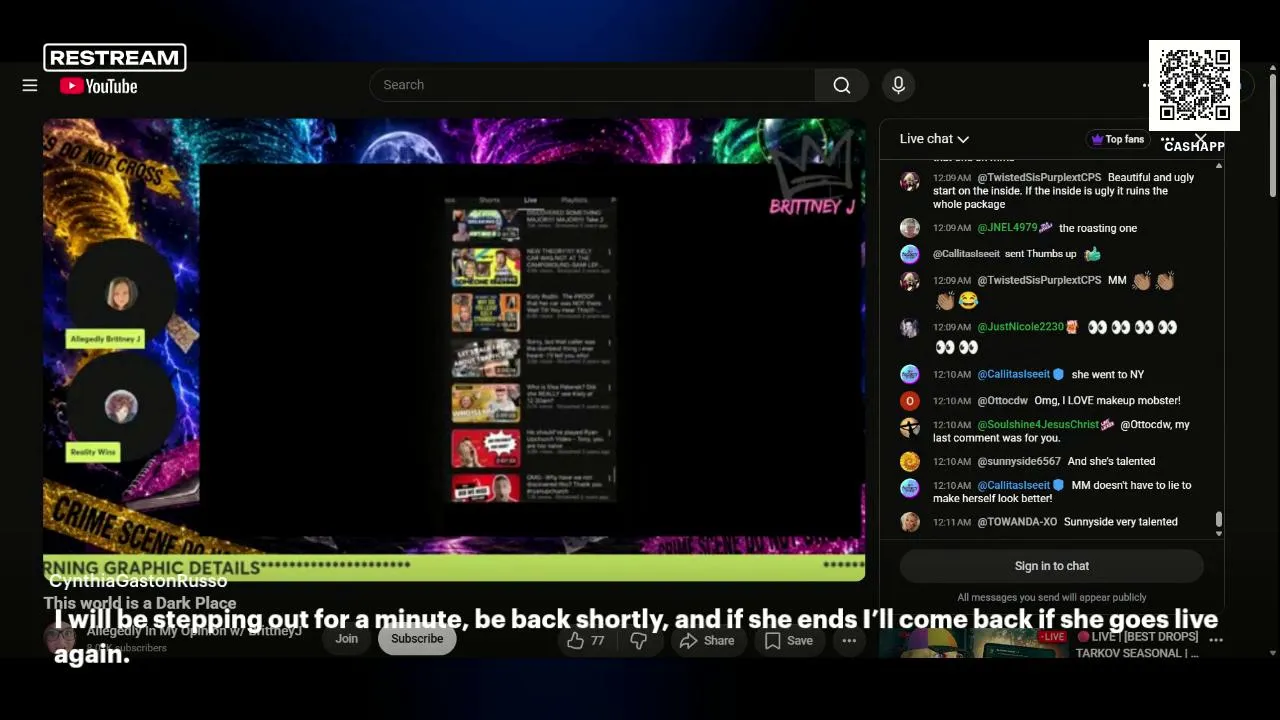Open avatar beside JustNicole2230's eyes message
Viewport: 1280px width, 720px height.
click(909, 327)
